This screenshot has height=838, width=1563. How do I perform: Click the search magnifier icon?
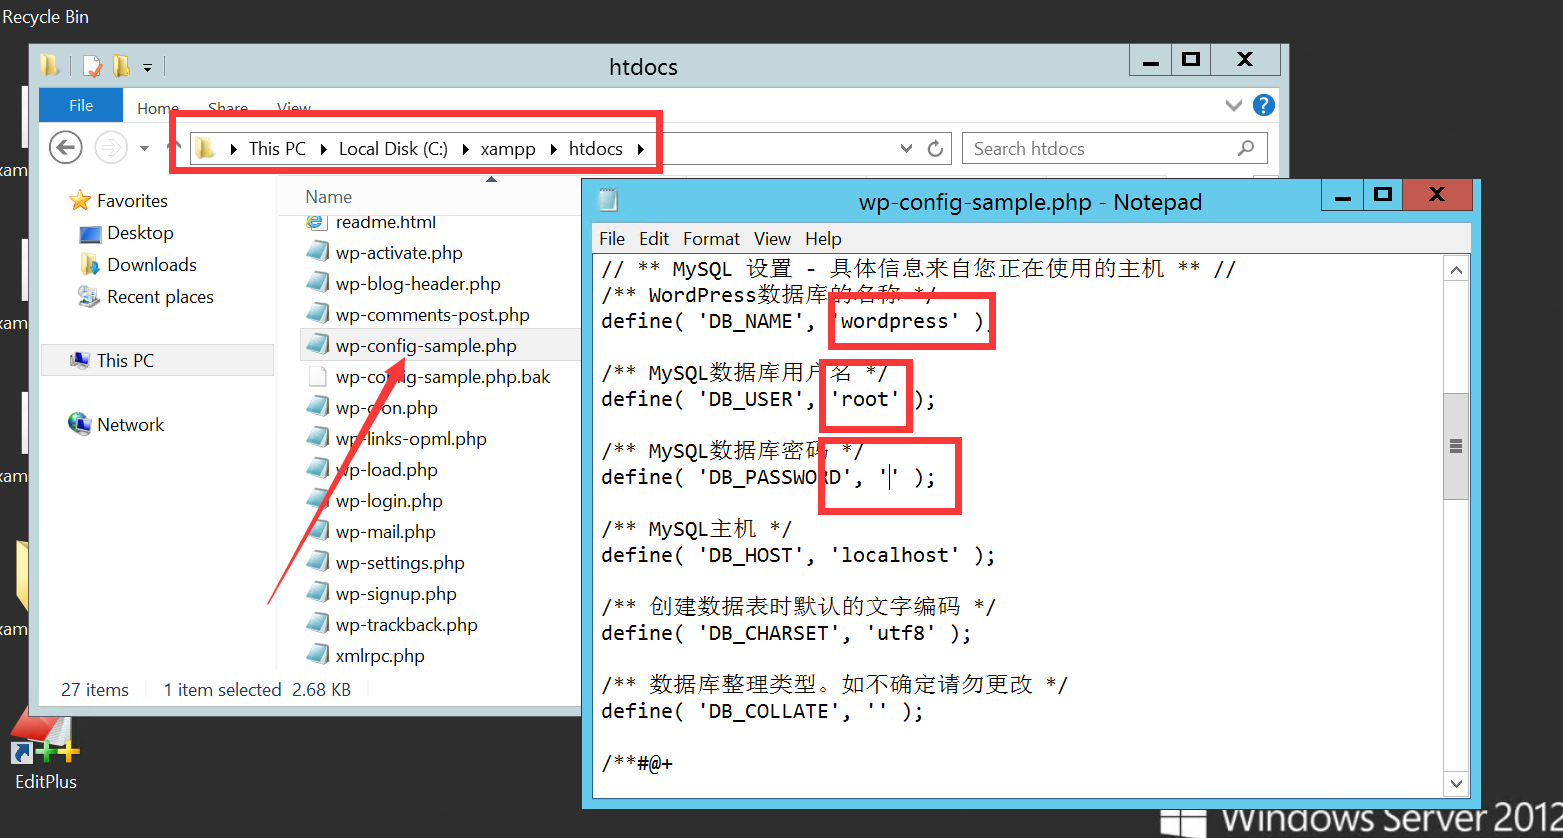[x=1246, y=149]
